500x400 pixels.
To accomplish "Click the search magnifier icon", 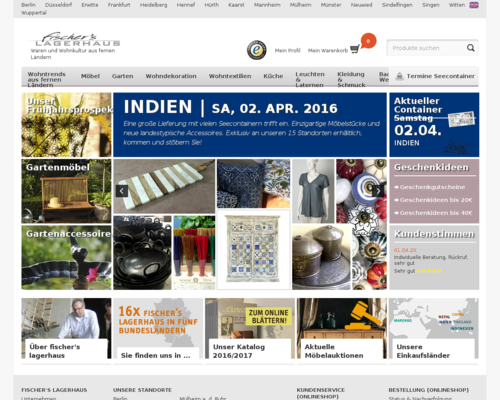I will click(x=471, y=48).
